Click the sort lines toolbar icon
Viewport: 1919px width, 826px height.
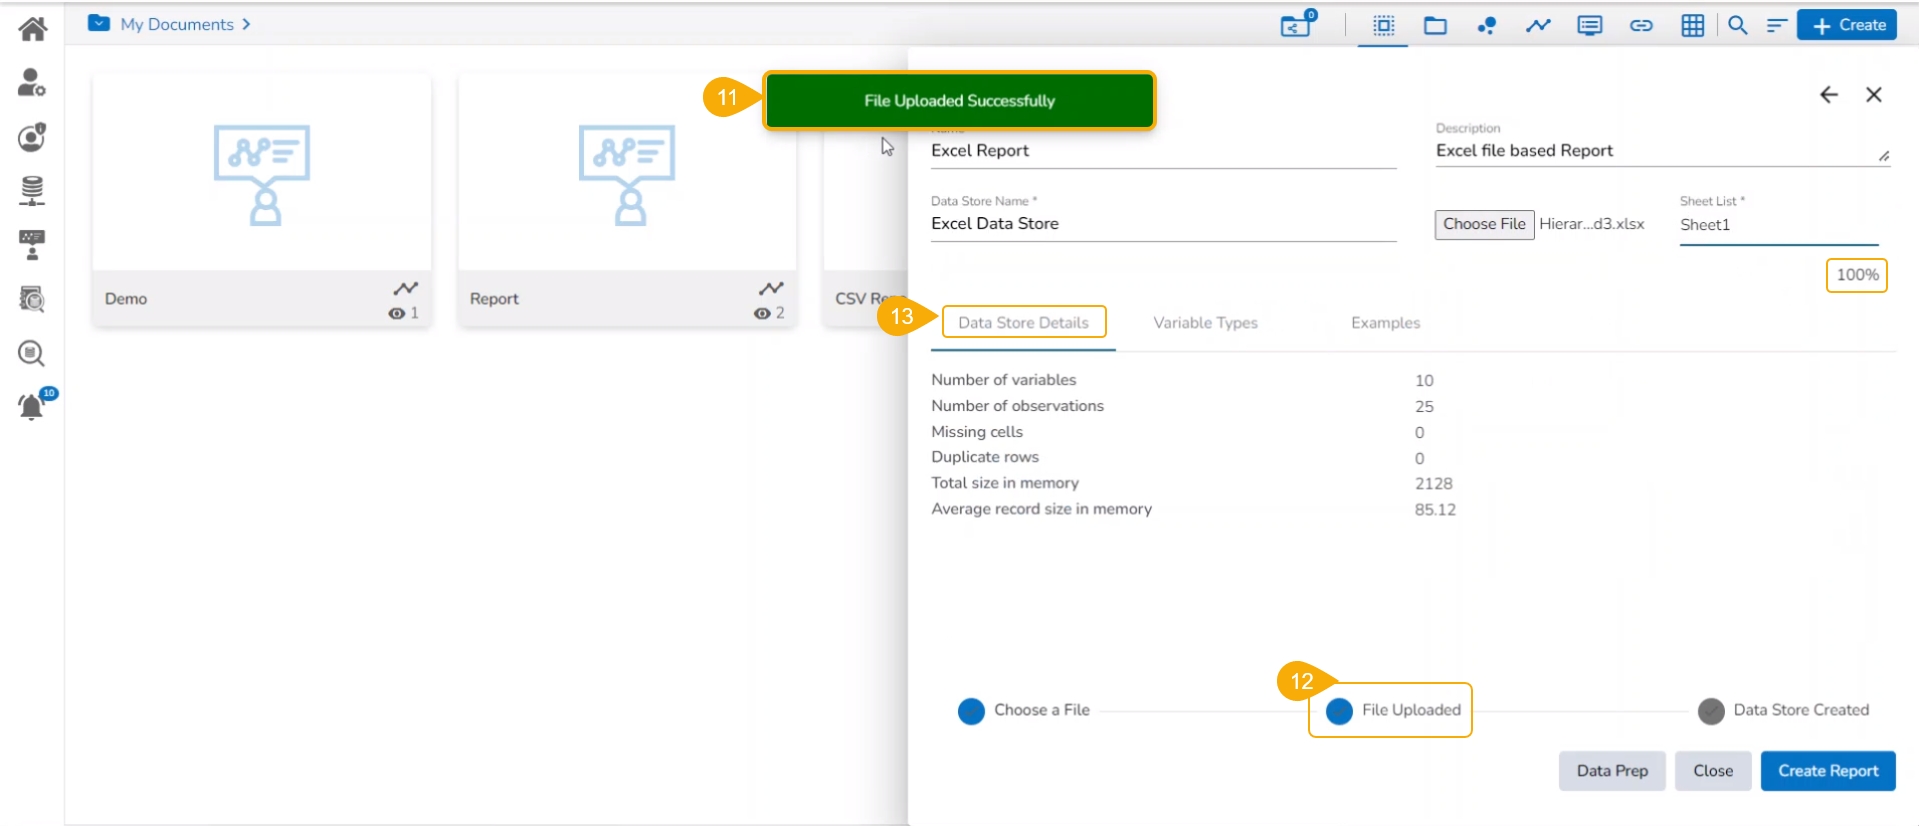1776,26
